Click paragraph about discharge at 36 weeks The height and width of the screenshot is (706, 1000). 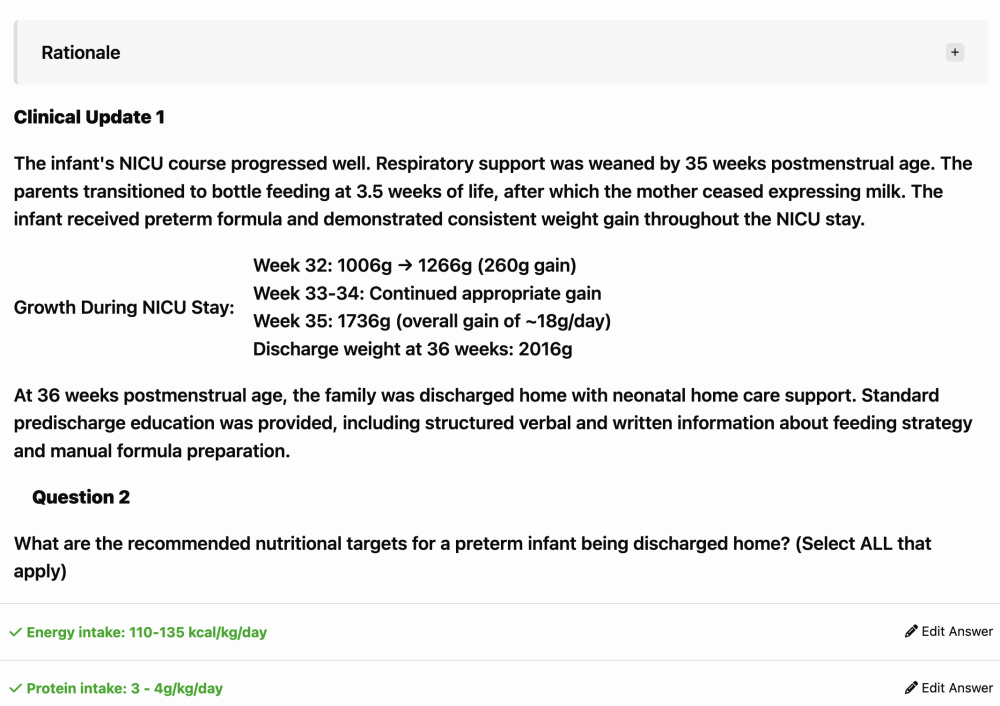pos(493,423)
